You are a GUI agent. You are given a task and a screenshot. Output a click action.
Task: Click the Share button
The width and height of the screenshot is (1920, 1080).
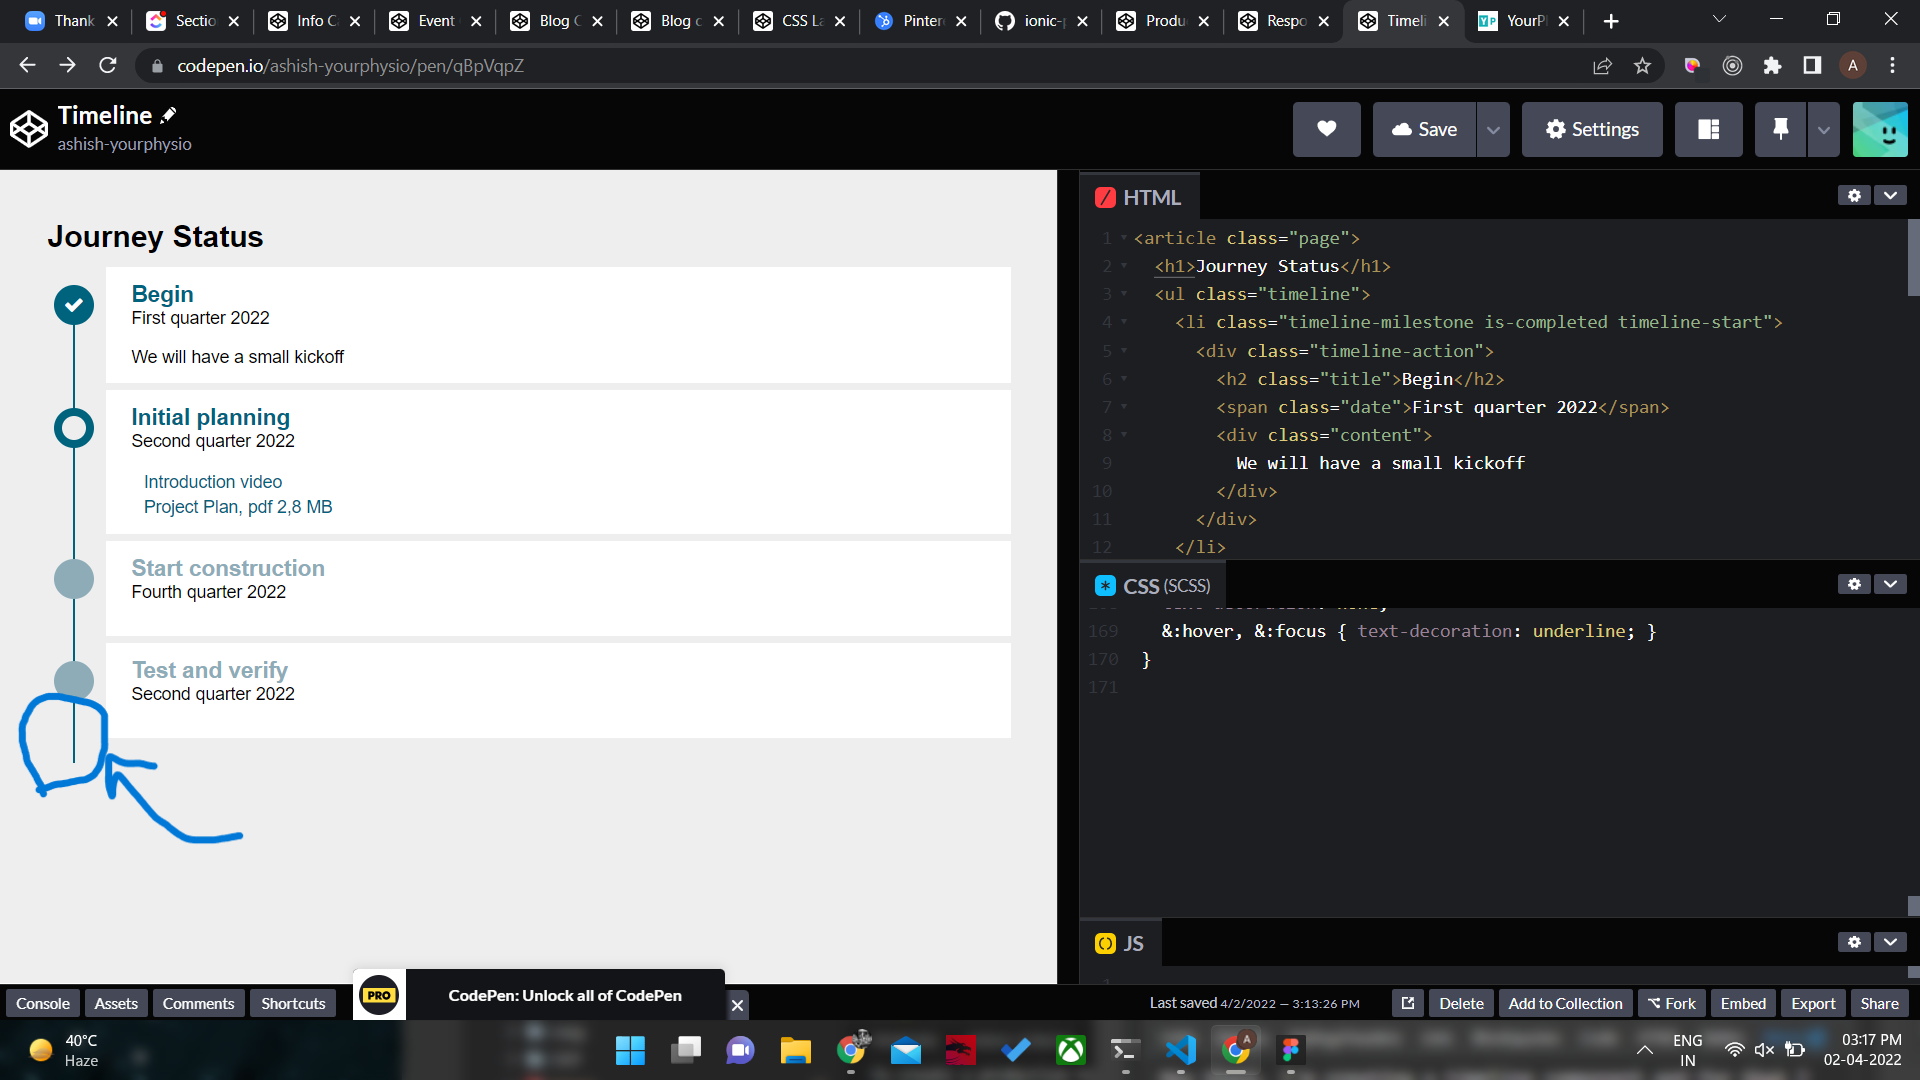pyautogui.click(x=1878, y=1004)
